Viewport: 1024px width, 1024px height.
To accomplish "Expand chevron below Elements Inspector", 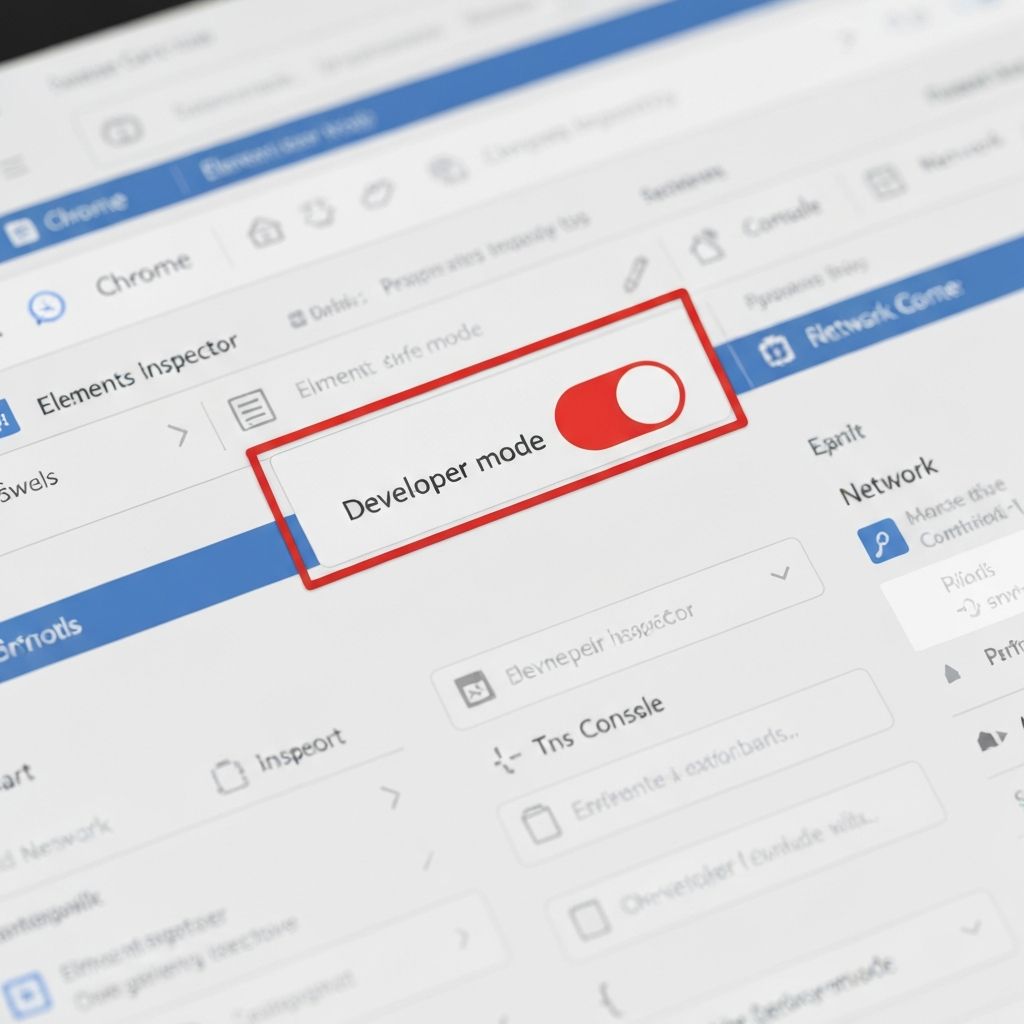I will [x=178, y=435].
